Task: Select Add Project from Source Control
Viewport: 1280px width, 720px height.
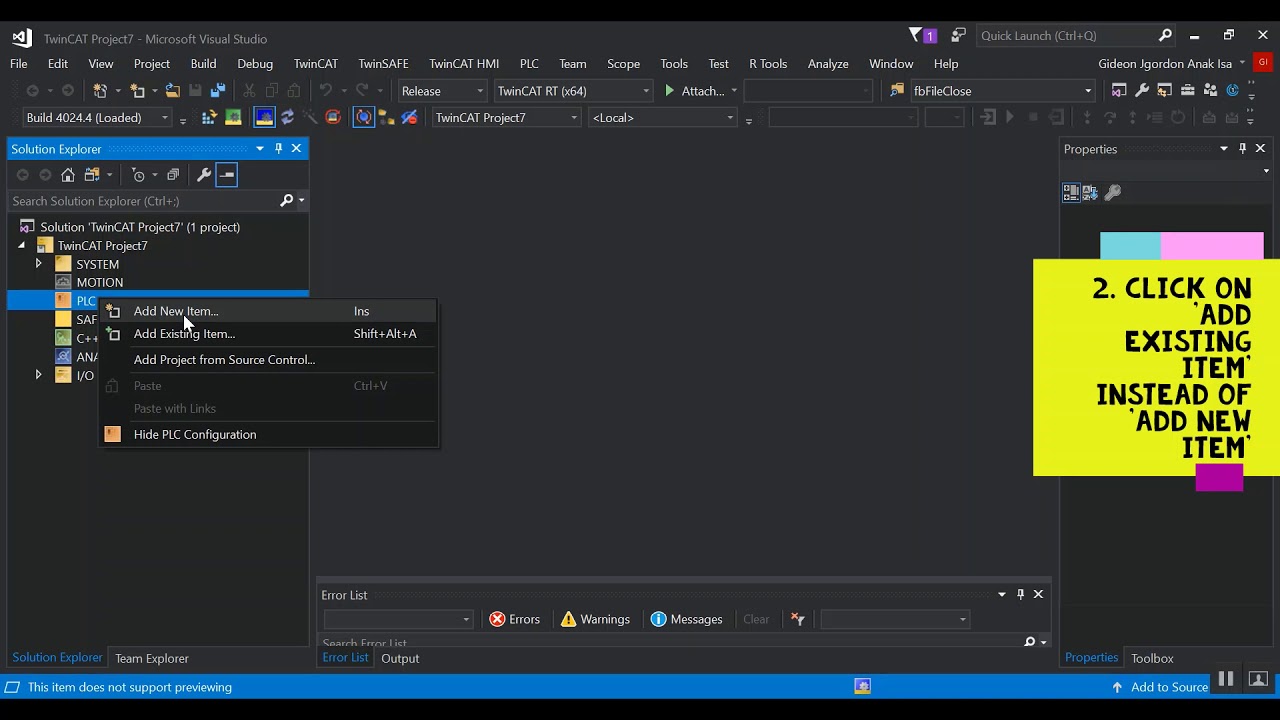Action: pyautogui.click(x=268, y=360)
